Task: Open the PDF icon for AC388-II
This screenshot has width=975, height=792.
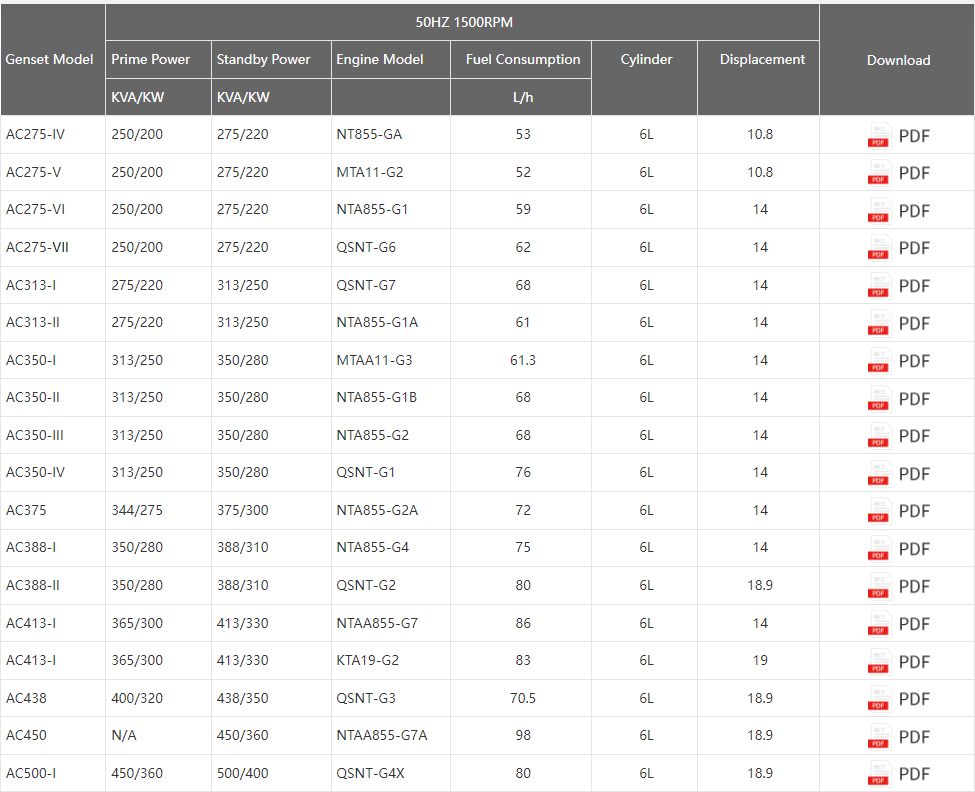Action: tap(879, 586)
